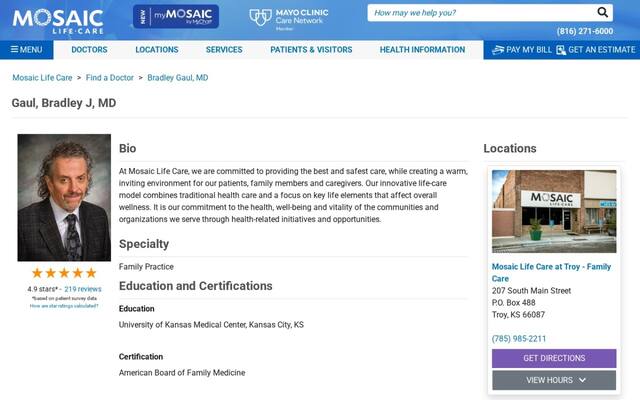This screenshot has width=640, height=400.
Task: Click the Troy clinic building photo
Action: click(554, 211)
